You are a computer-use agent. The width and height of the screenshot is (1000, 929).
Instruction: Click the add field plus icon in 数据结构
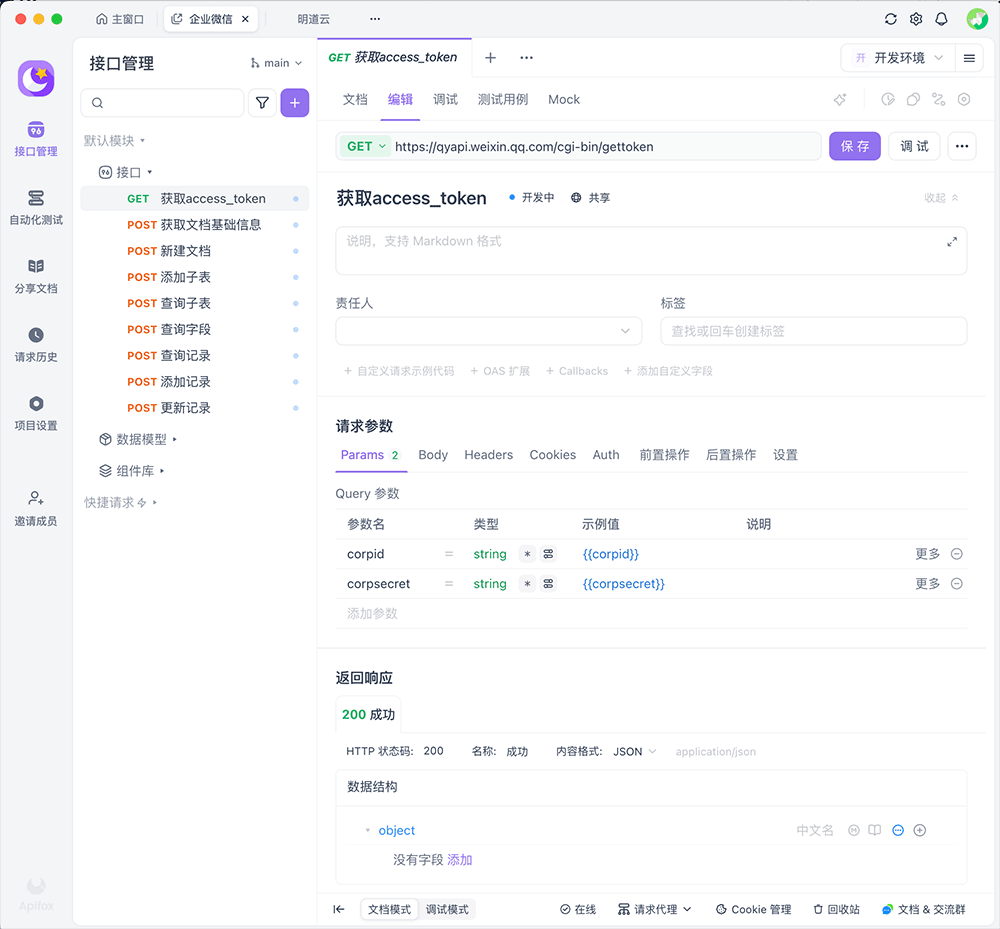point(920,830)
